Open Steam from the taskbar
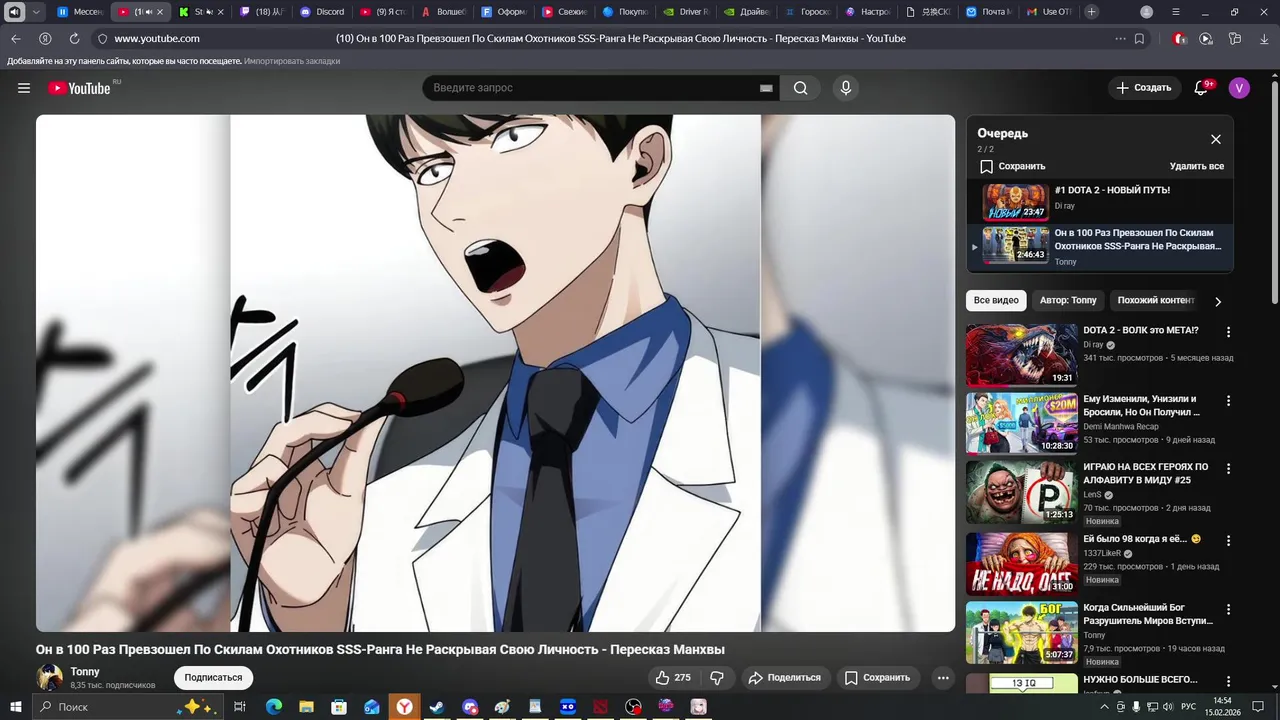 [437, 707]
